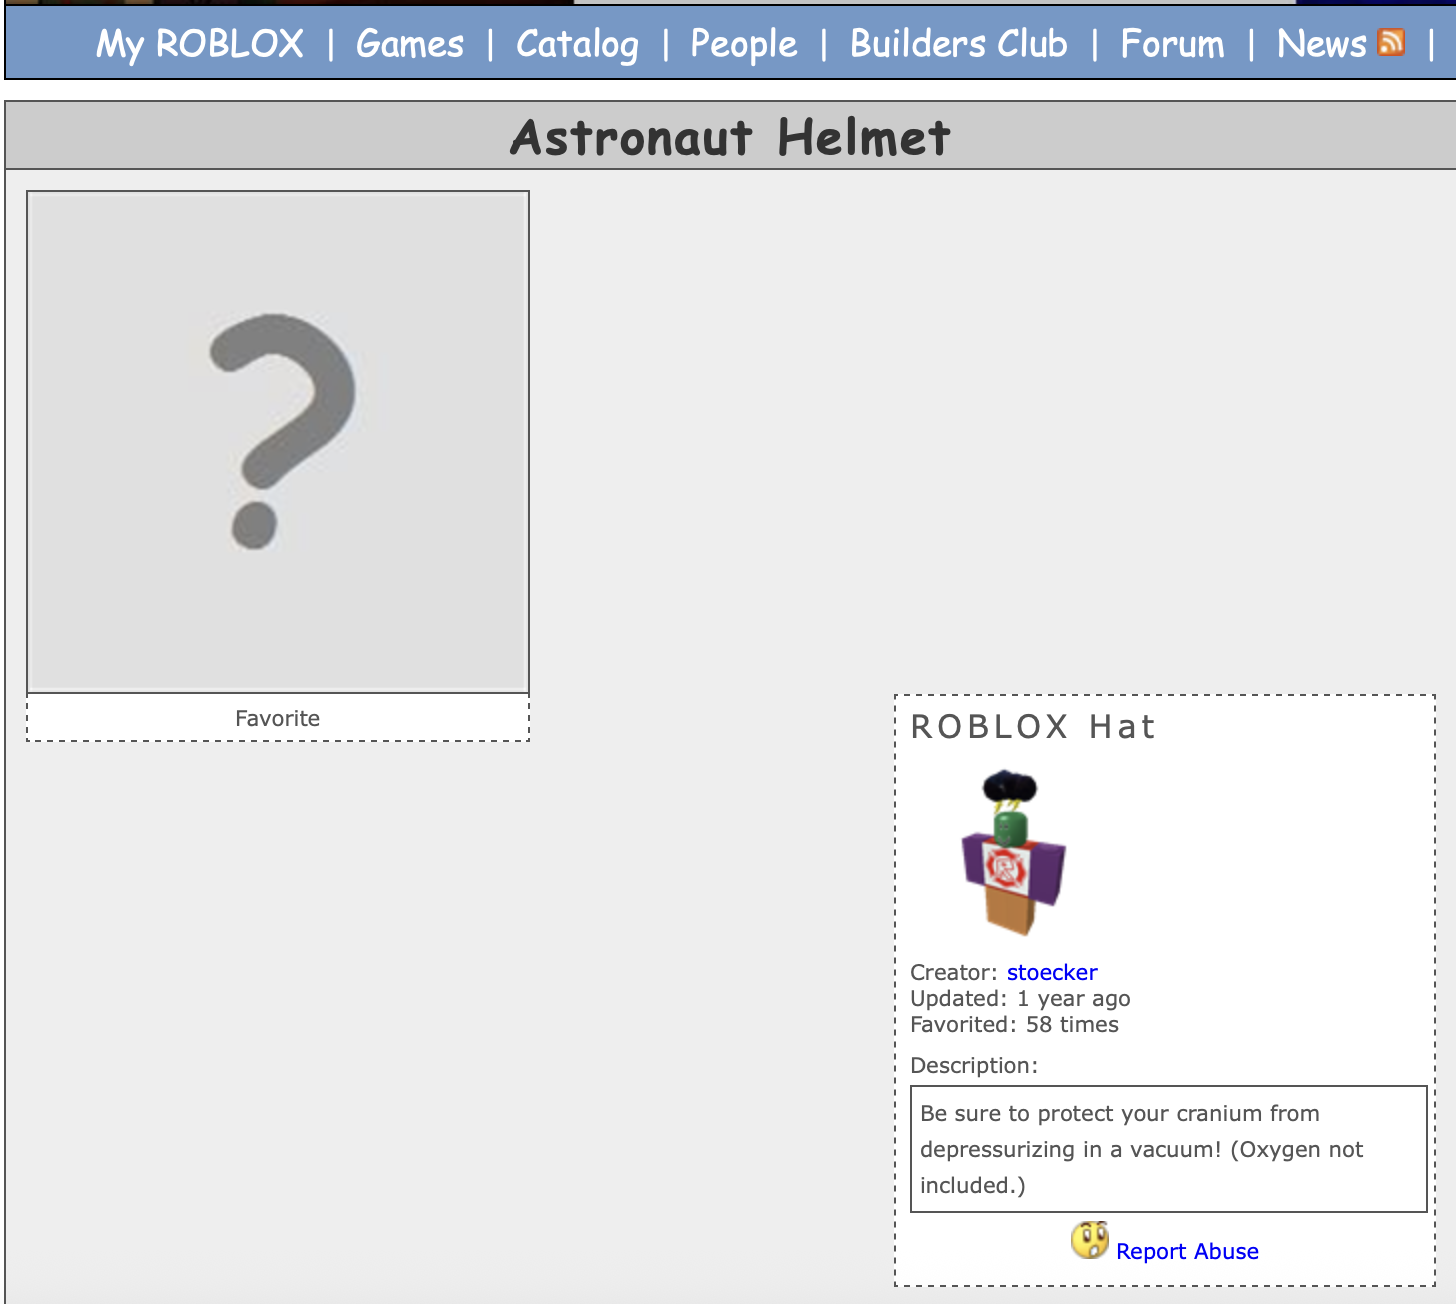This screenshot has height=1304, width=1456.
Task: Click the shocked face Report Abuse icon
Action: (x=1090, y=1240)
